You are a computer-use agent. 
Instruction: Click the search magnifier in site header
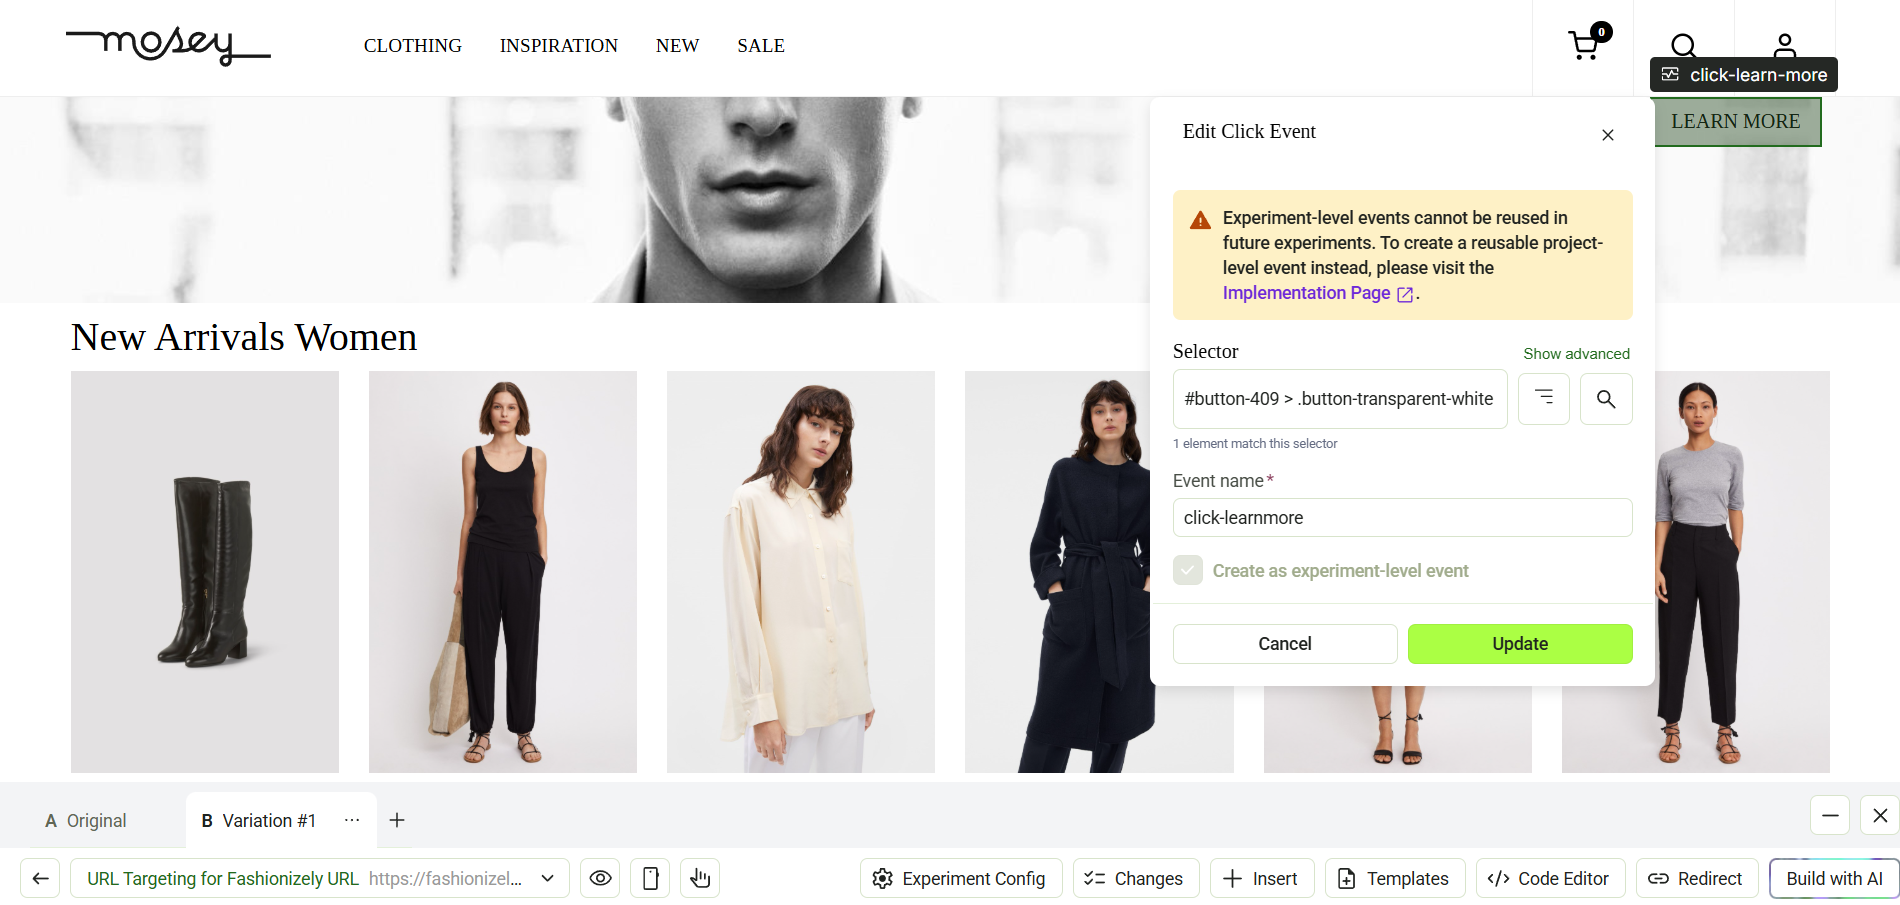coord(1683,45)
